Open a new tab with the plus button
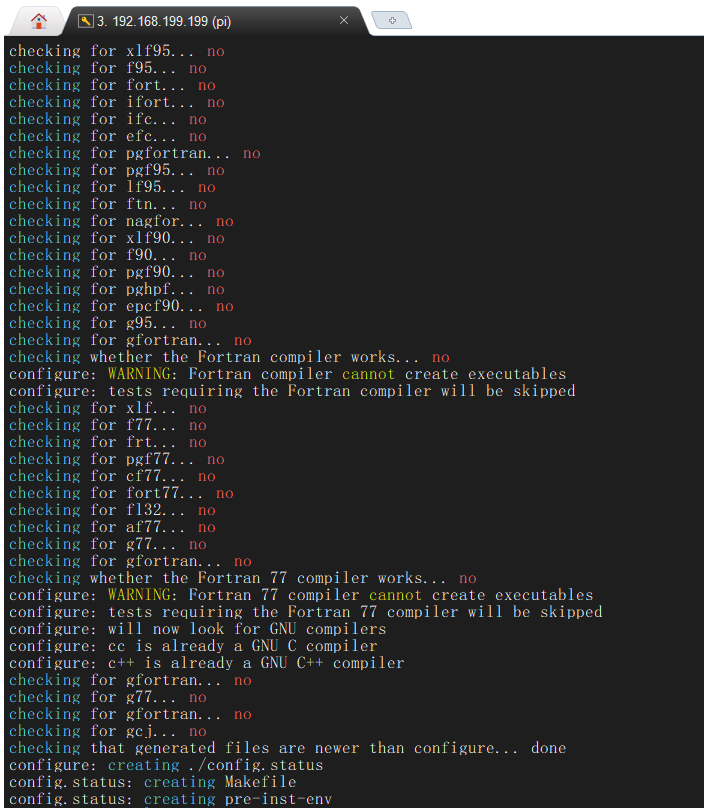The height and width of the screenshot is (808, 704). point(392,19)
